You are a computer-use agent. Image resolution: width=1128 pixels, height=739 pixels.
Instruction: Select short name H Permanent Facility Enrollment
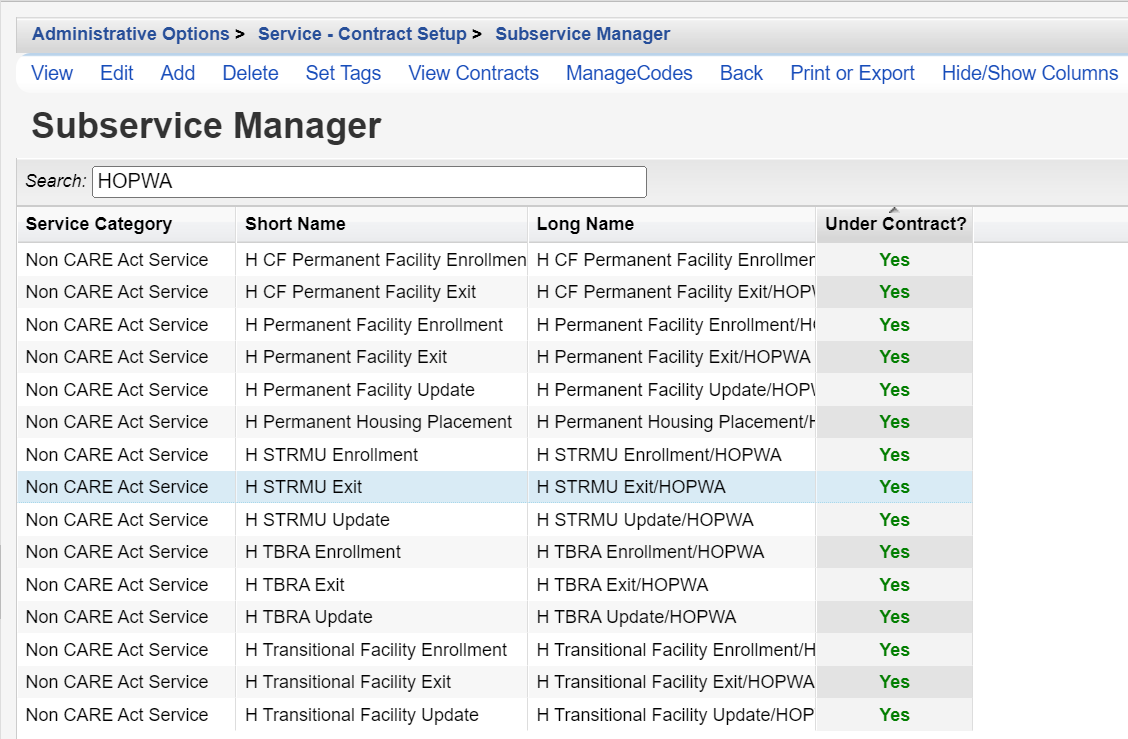[374, 325]
